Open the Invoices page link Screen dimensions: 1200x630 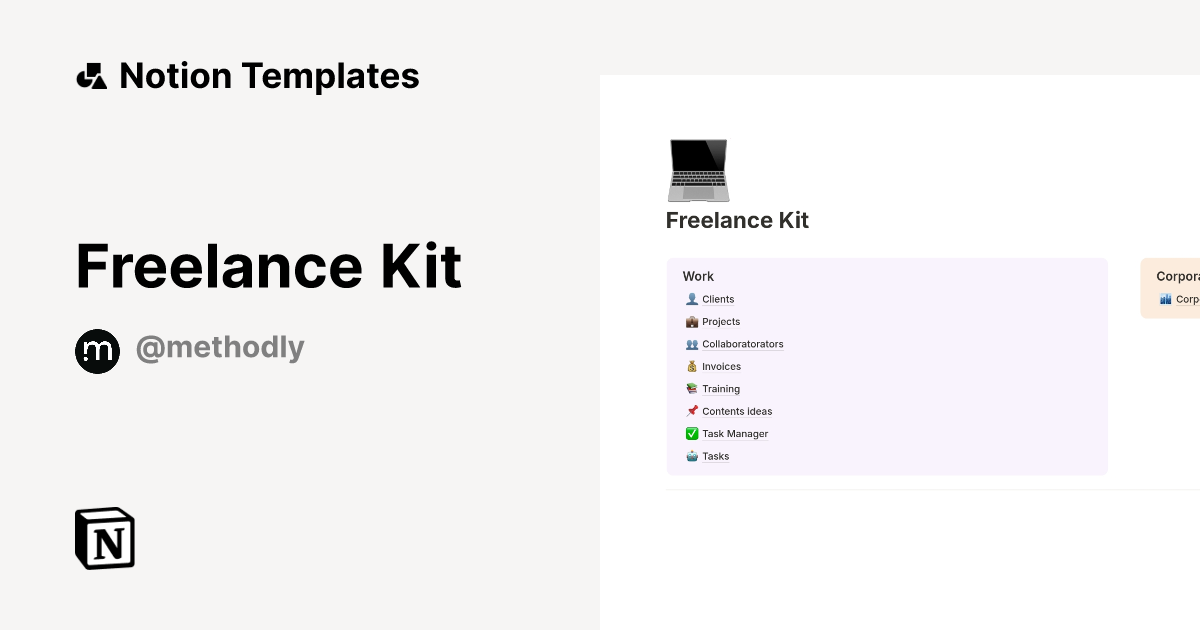click(722, 366)
